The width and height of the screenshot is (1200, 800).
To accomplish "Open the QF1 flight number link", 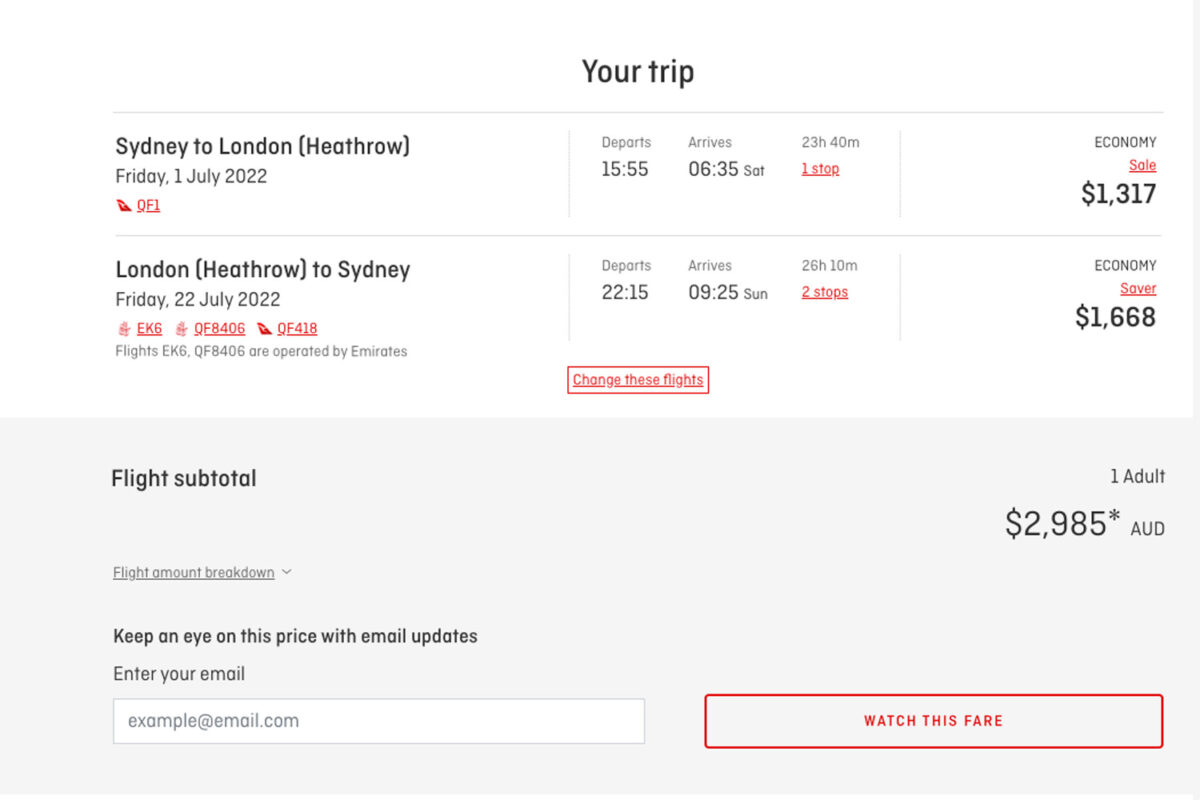I will (x=148, y=206).
